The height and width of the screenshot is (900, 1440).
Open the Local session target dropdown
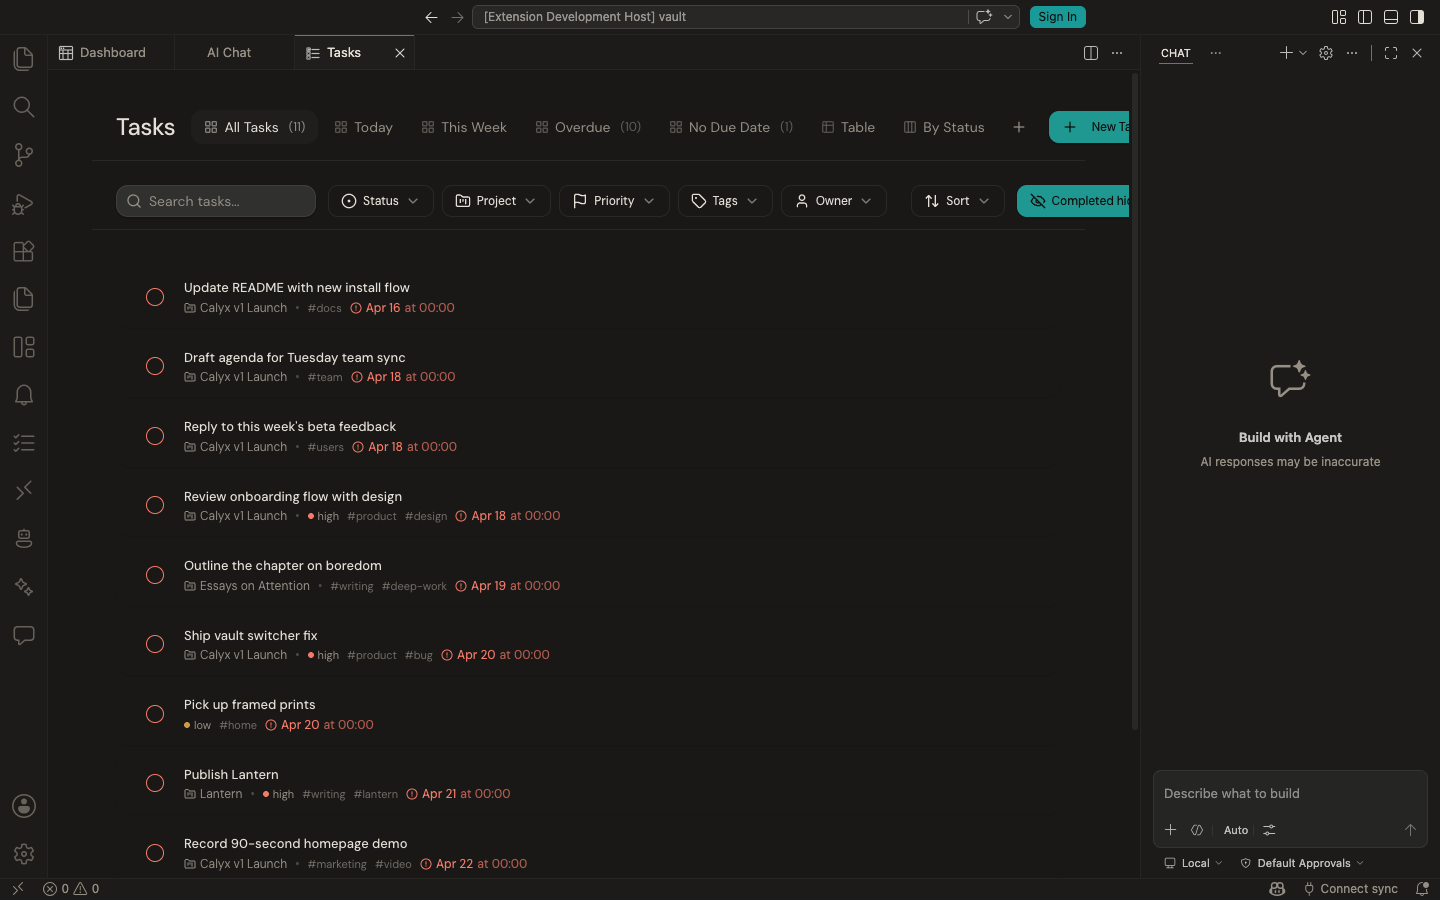click(x=1193, y=863)
